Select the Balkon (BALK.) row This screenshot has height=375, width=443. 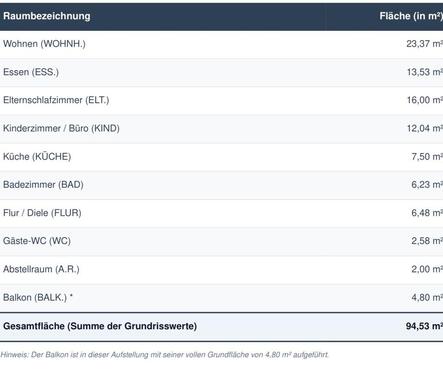221,298
